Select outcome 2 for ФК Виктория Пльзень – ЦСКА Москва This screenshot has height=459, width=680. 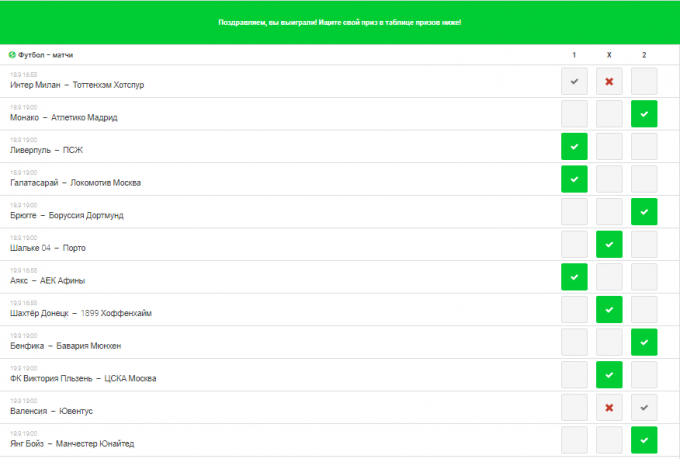click(x=644, y=375)
